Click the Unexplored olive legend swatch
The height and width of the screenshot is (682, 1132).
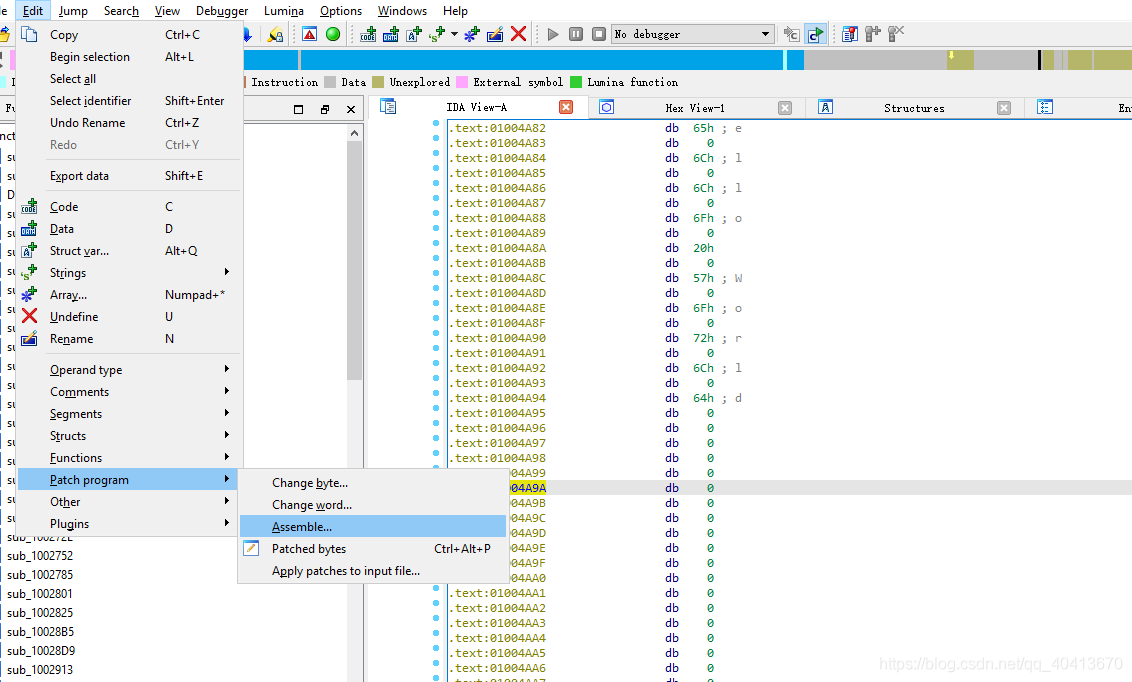pos(378,82)
